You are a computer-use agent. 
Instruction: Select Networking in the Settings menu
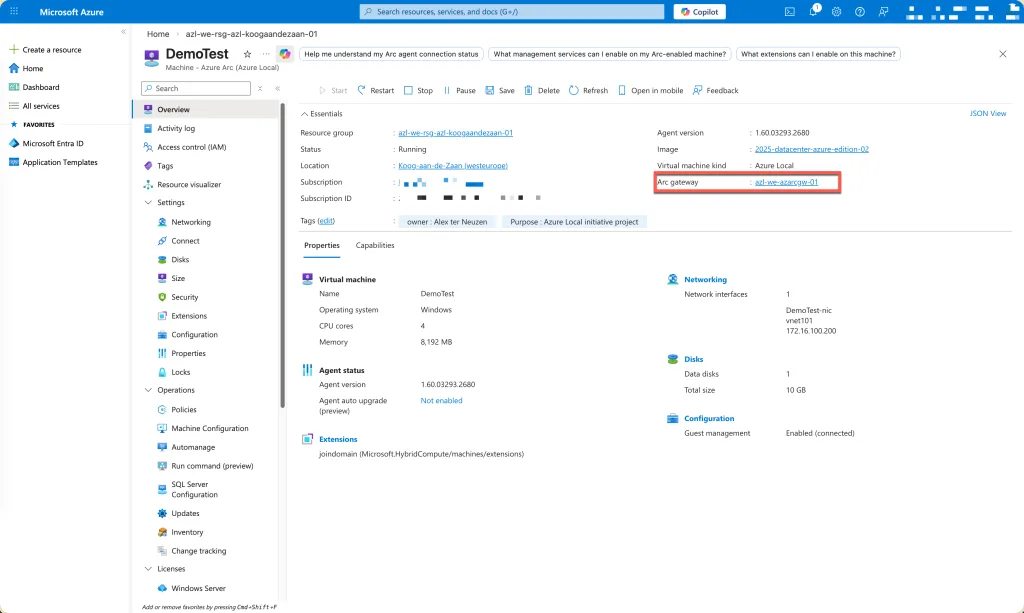click(190, 222)
